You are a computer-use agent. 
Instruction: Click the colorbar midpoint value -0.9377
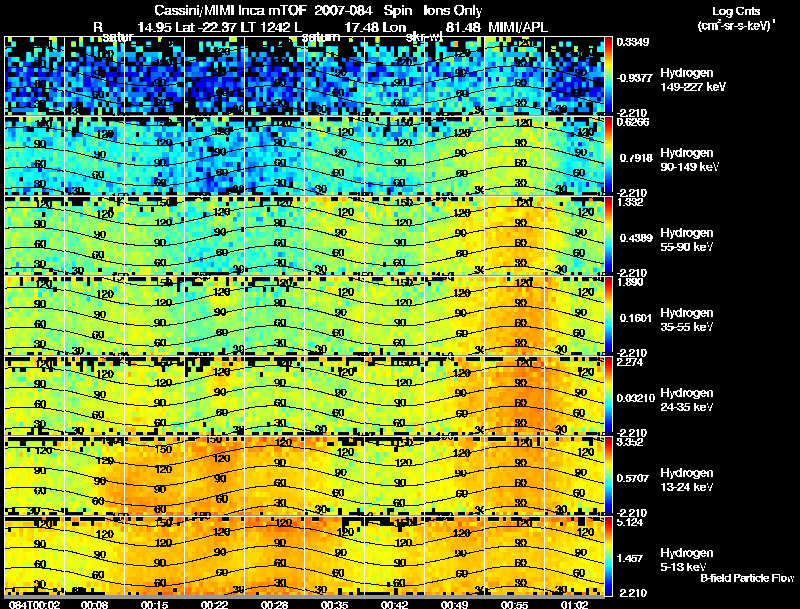pyautogui.click(x=634, y=78)
